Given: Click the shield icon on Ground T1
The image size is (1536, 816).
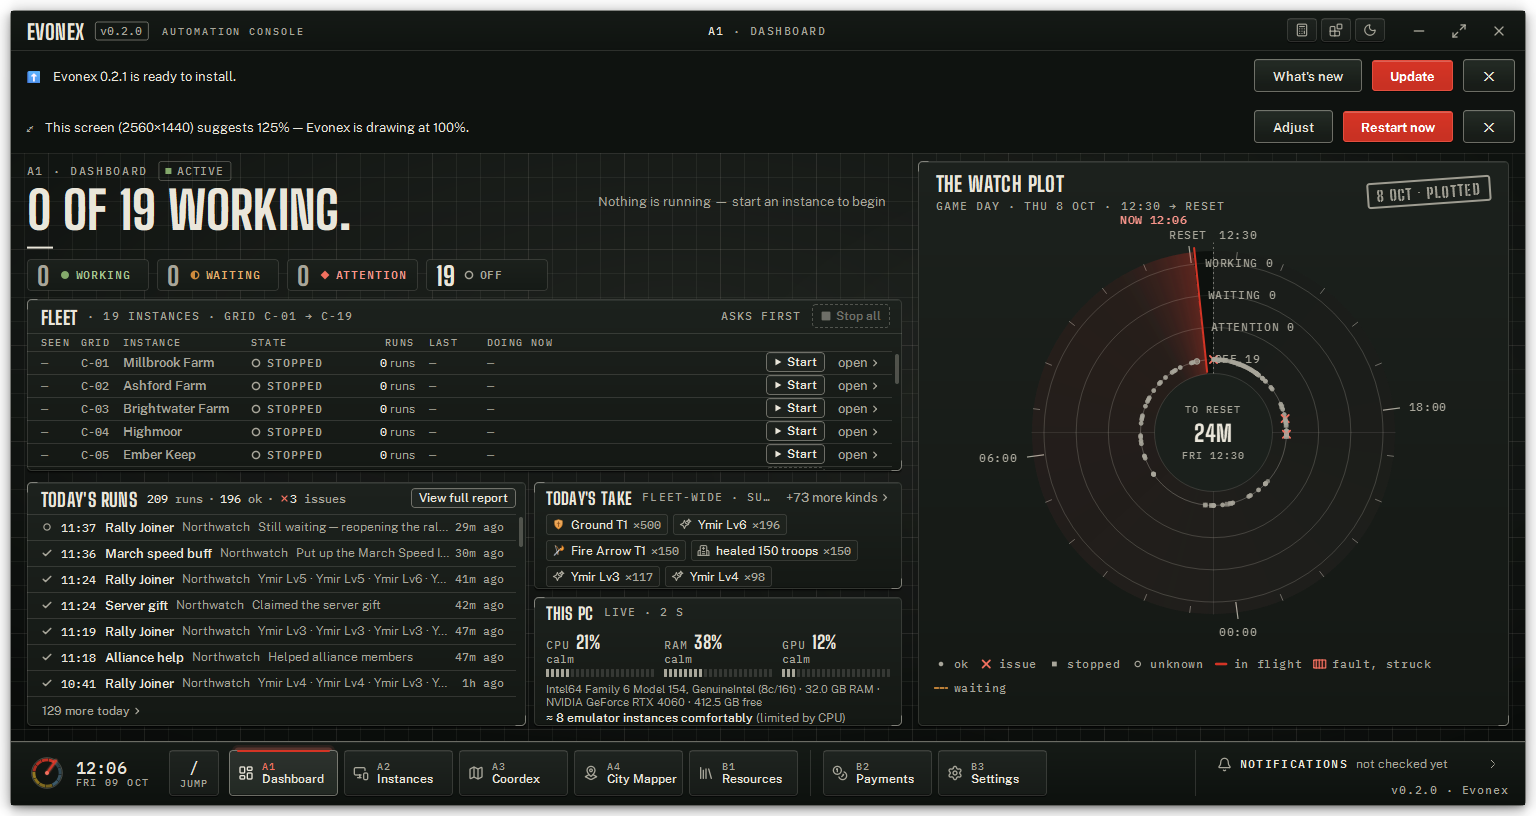Looking at the screenshot, I should coord(559,525).
